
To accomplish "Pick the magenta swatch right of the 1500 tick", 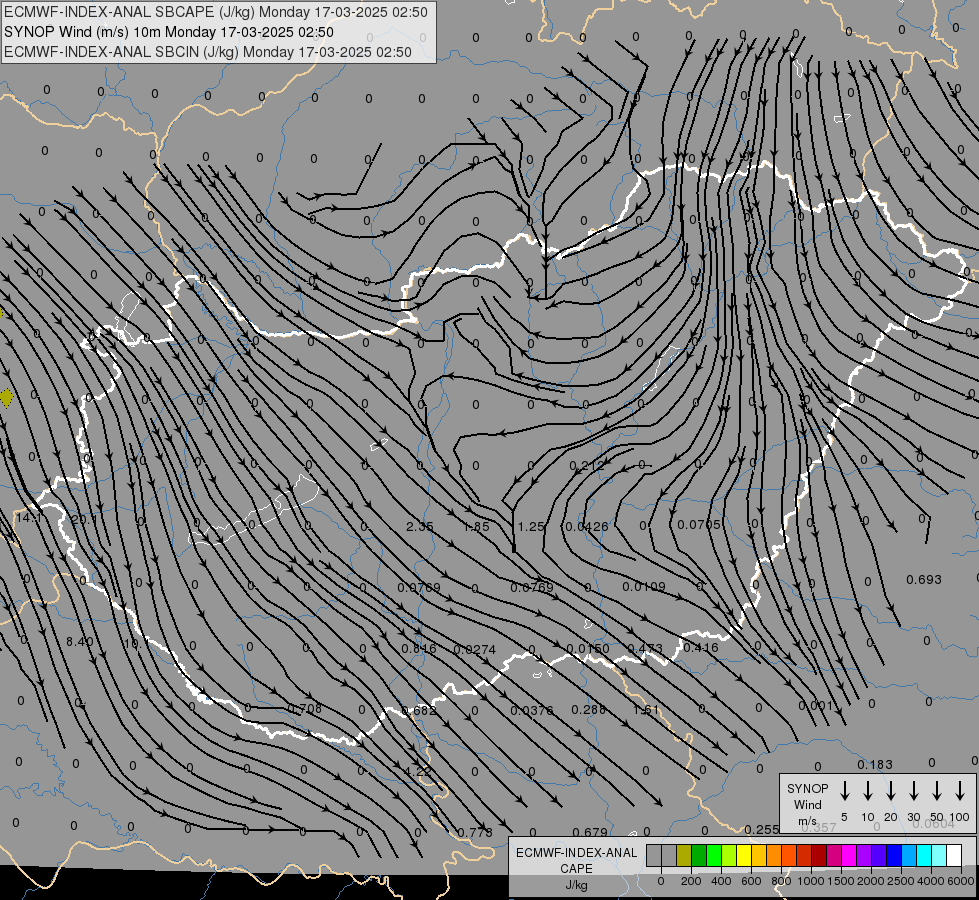I will (x=849, y=855).
